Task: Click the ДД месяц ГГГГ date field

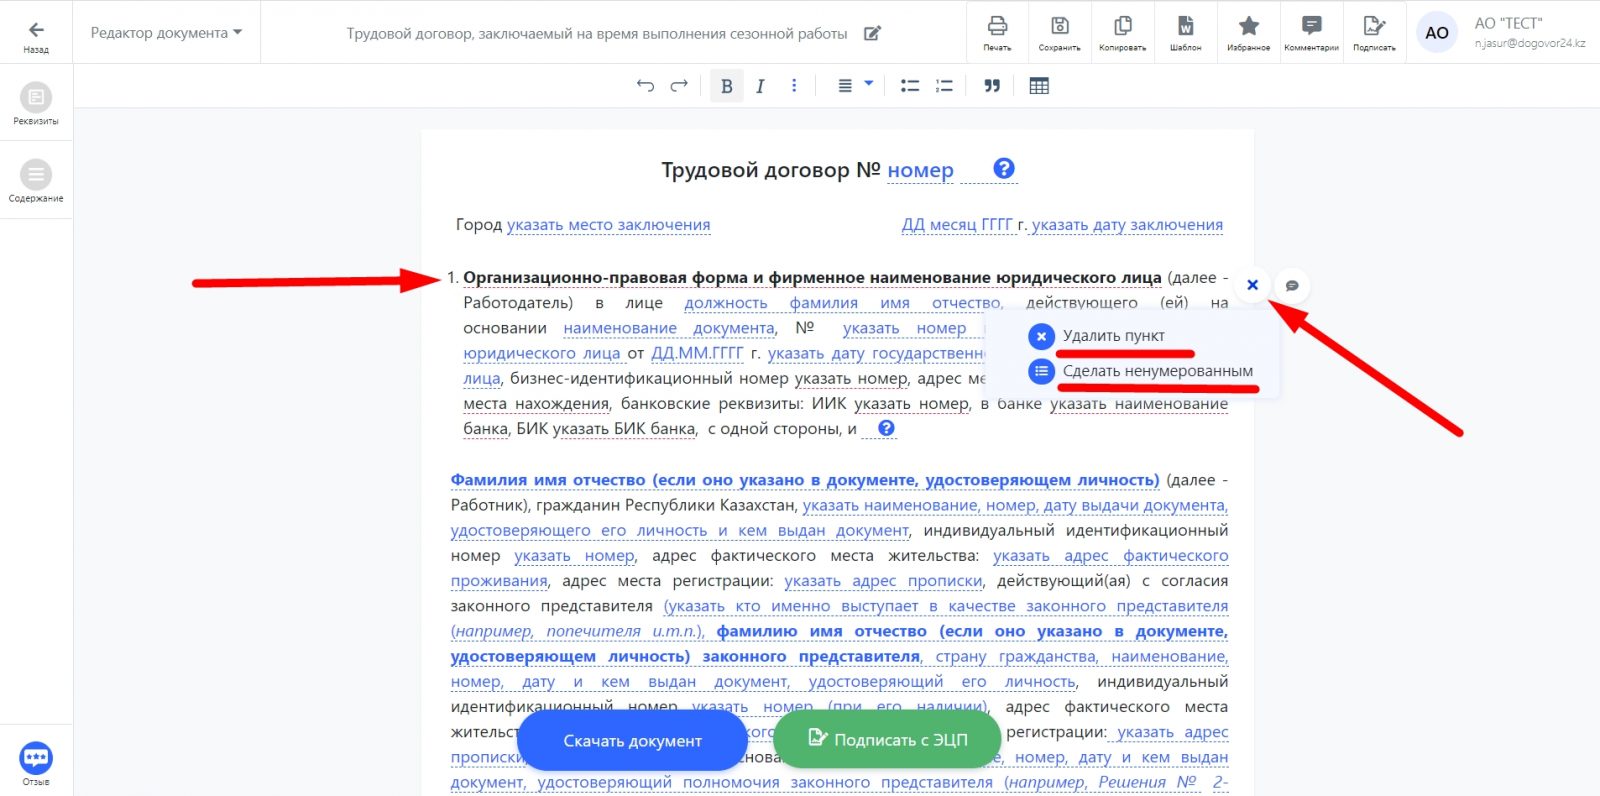Action: (x=957, y=225)
